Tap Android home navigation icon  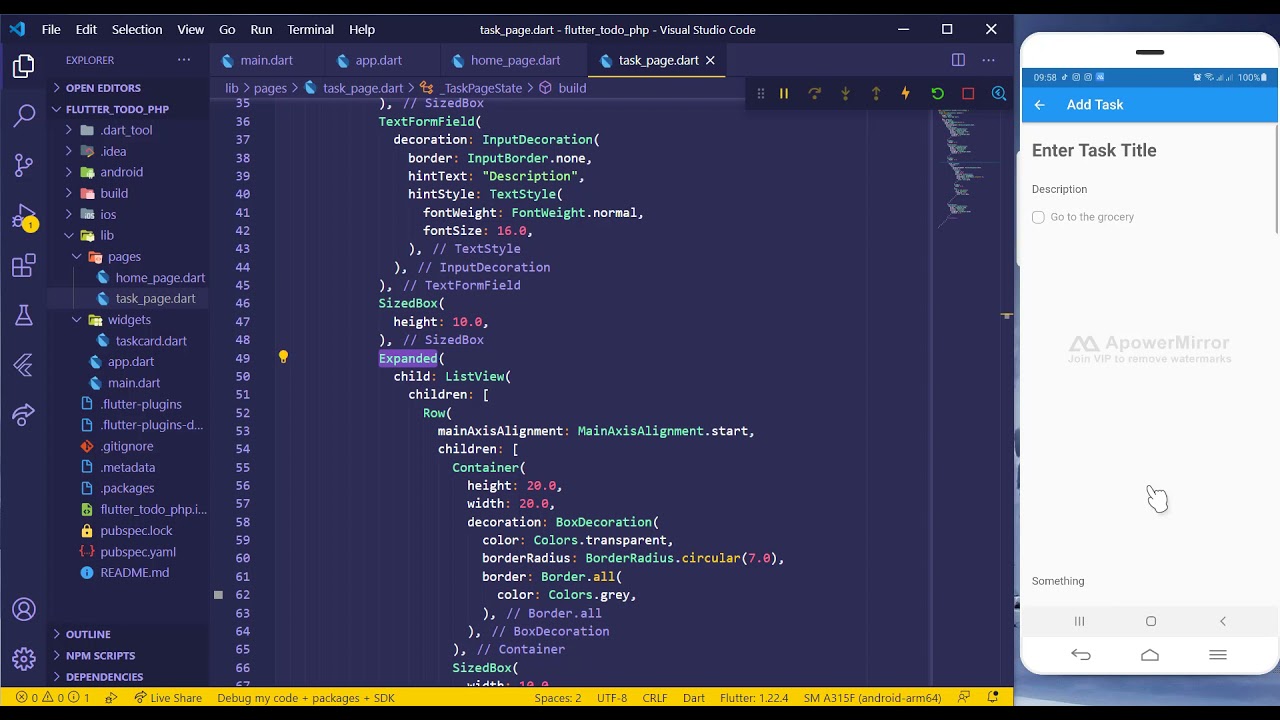[x=1151, y=621]
